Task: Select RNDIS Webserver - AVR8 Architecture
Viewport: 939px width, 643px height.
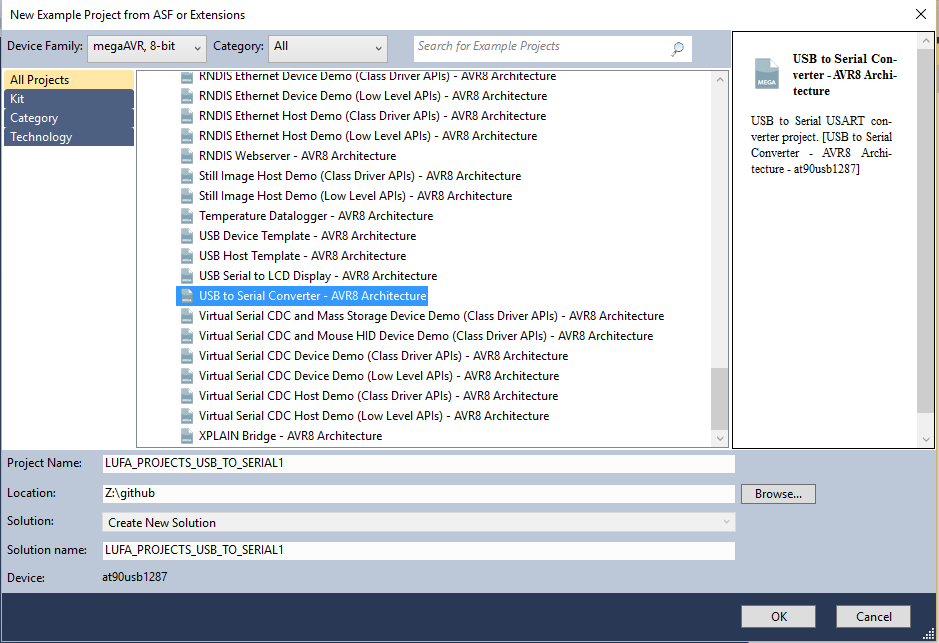Action: point(298,156)
